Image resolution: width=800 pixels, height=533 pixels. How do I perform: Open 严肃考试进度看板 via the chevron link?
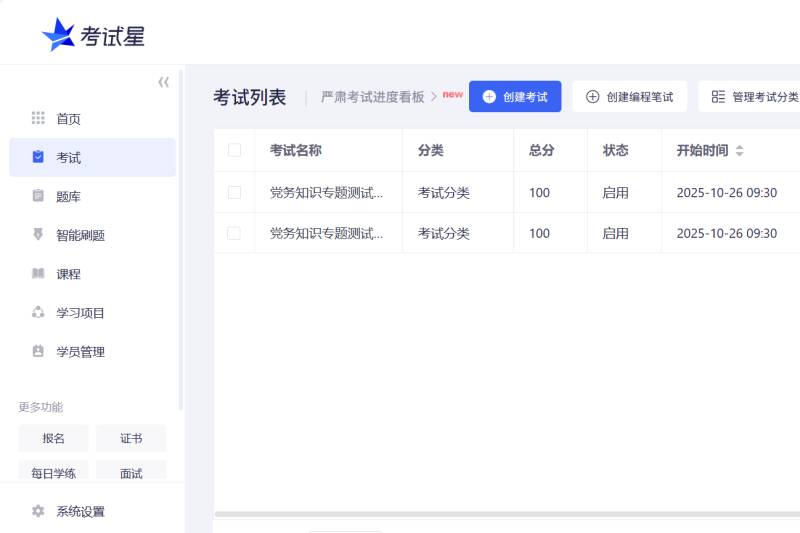pos(434,97)
